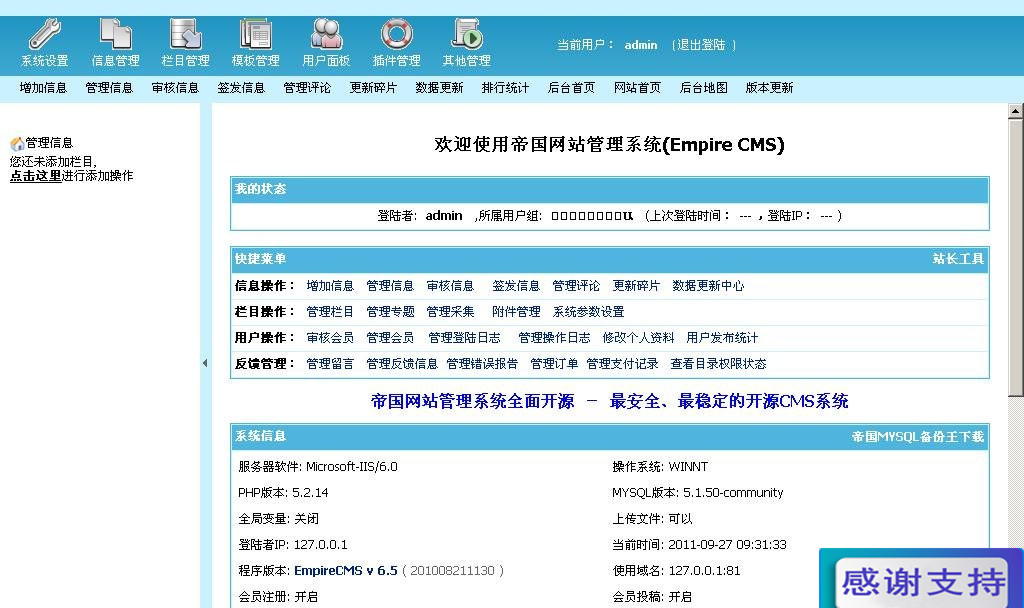Image resolution: width=1024 pixels, height=608 pixels.
Task: Click 更新碎片 in the submenu bar
Action: tap(373, 88)
